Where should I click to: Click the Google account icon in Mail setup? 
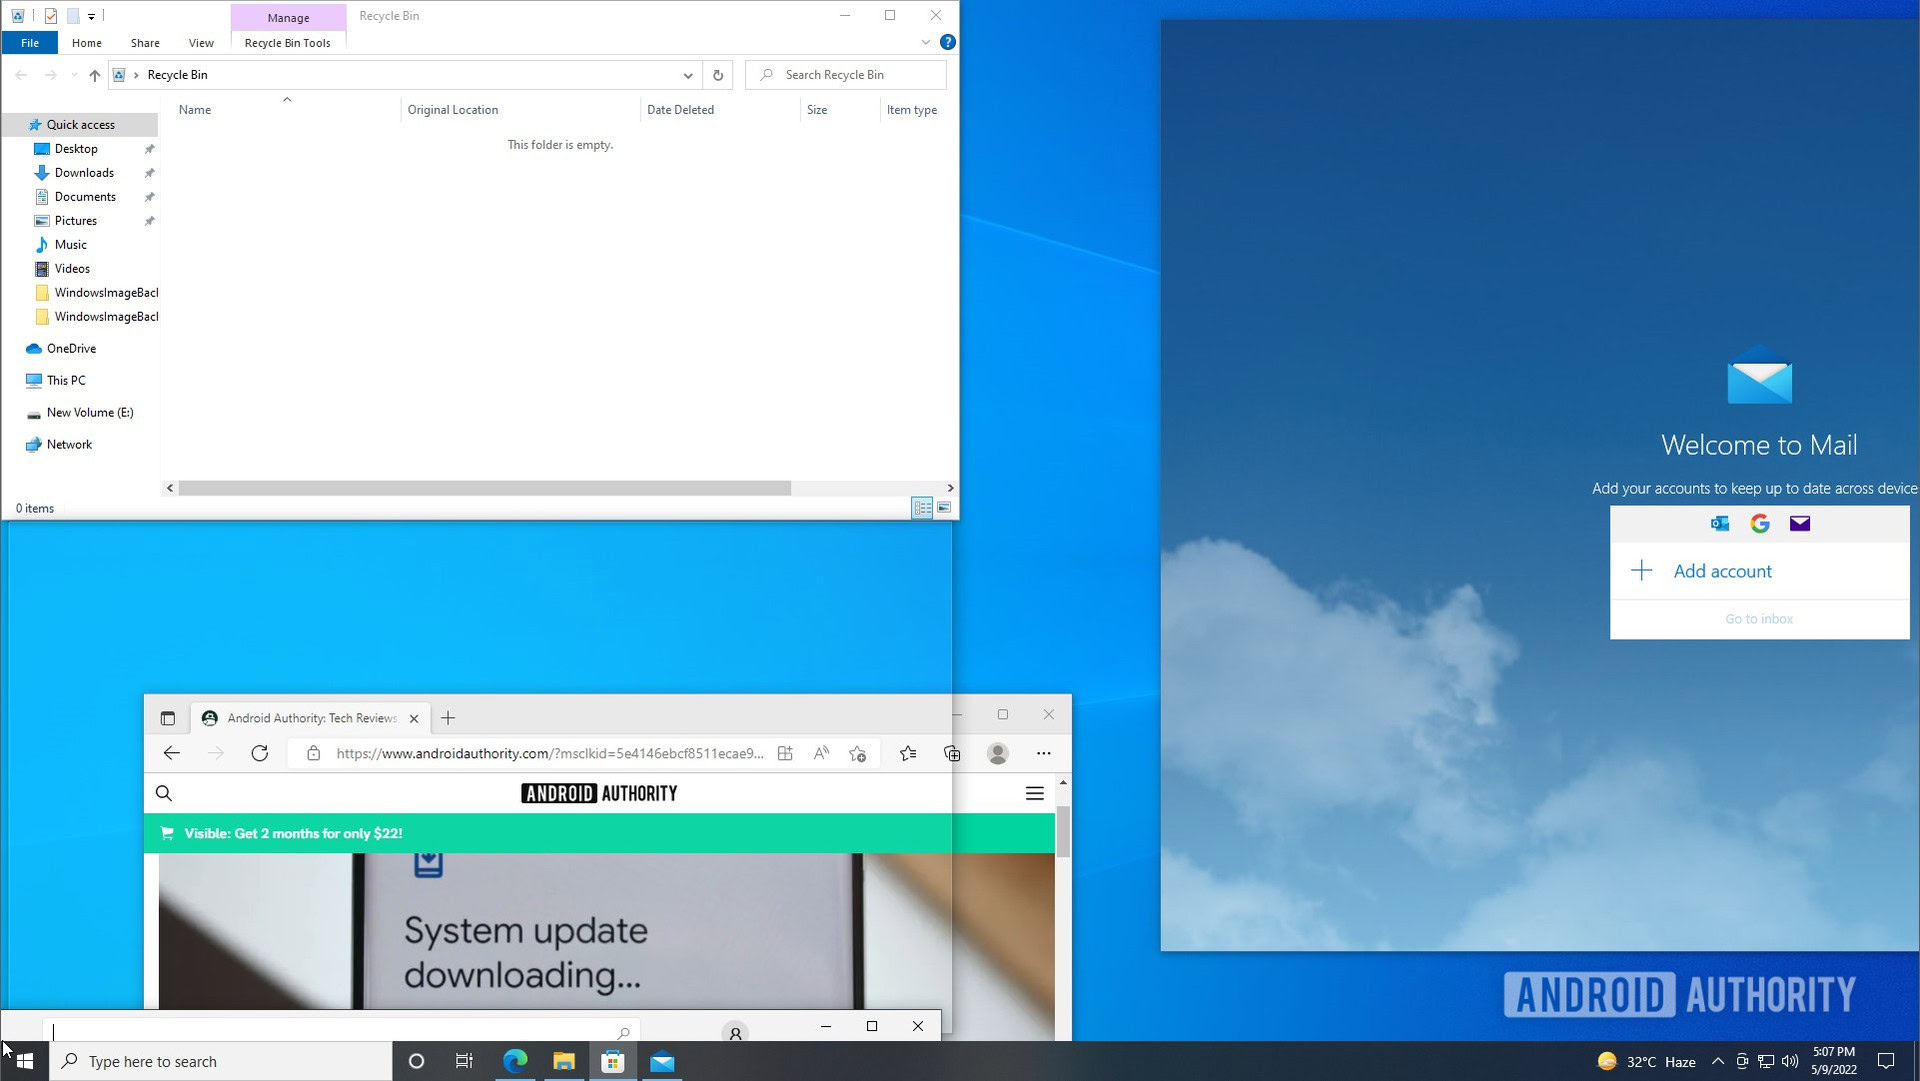(1758, 522)
